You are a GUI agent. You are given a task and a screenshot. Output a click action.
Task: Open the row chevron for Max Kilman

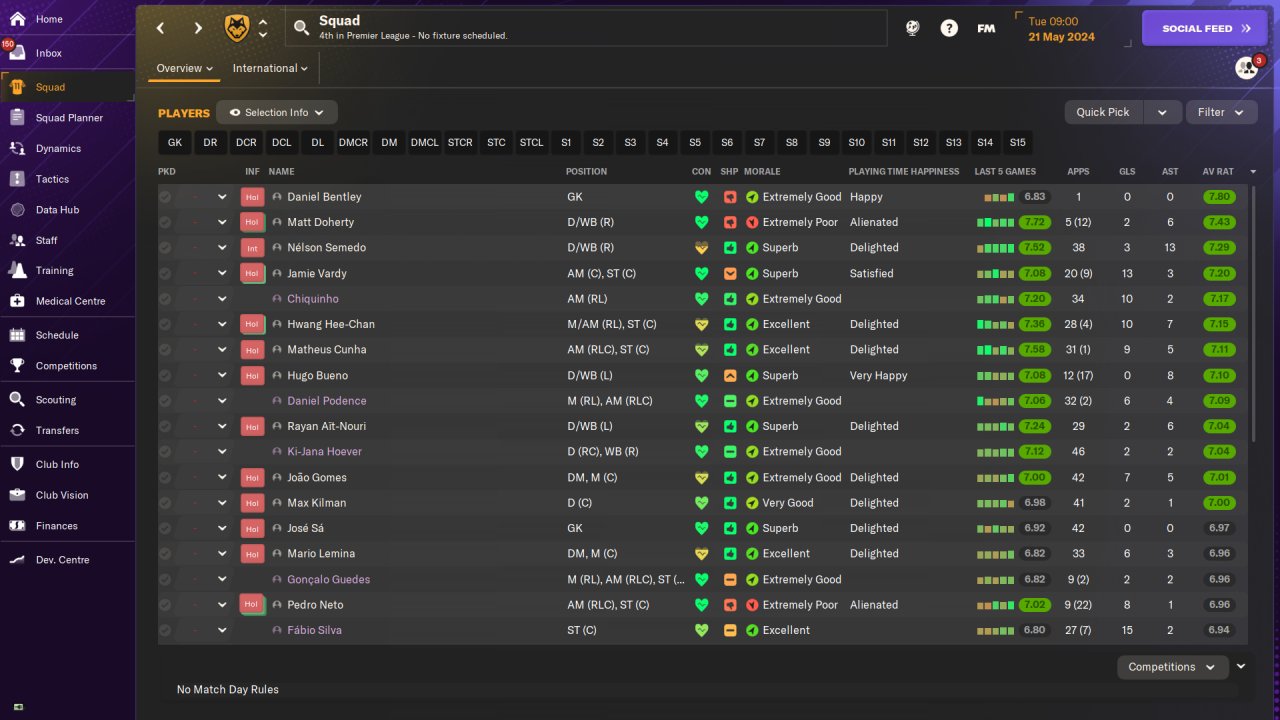pos(222,503)
